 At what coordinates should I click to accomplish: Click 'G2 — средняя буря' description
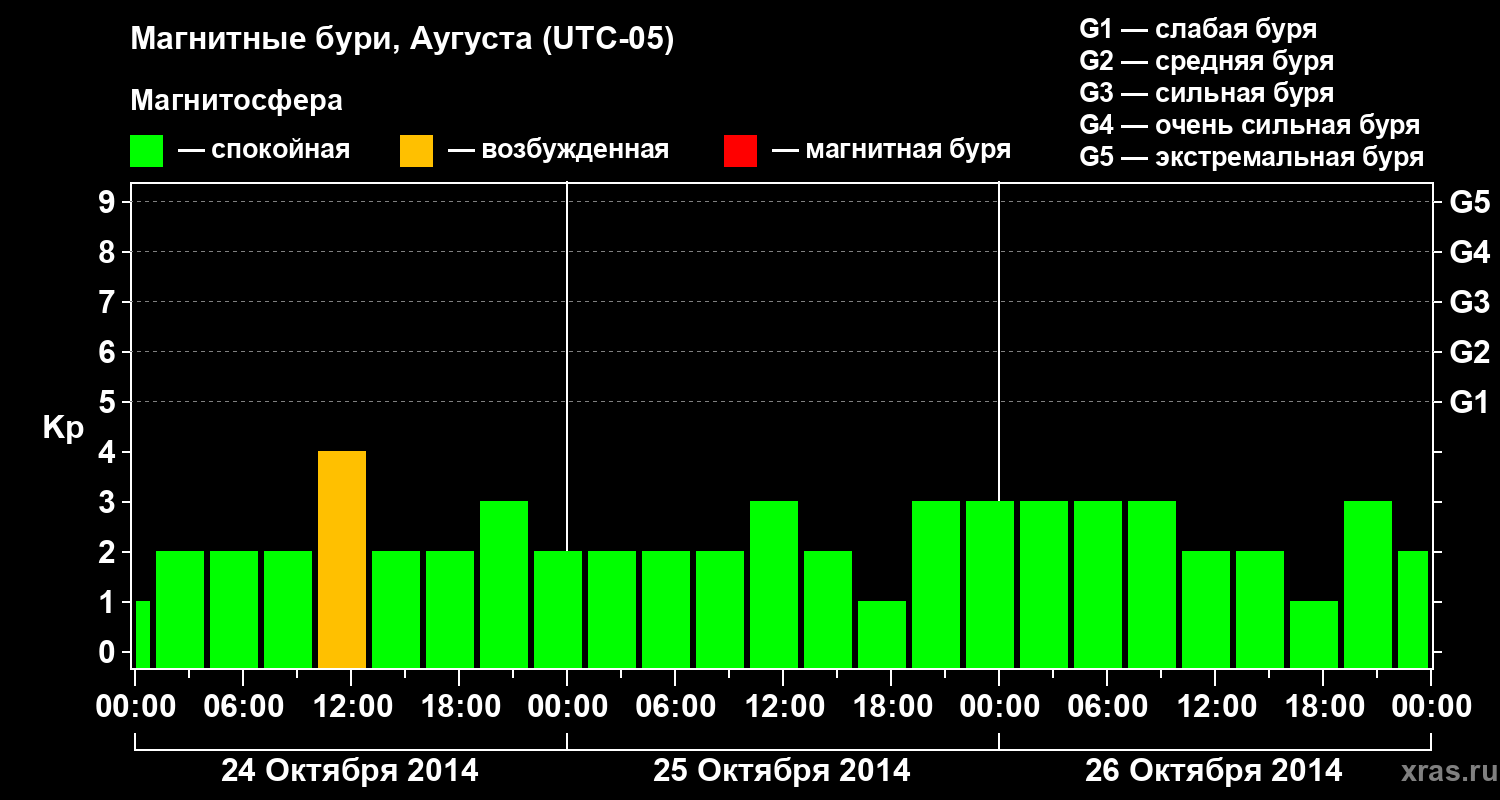click(x=1206, y=61)
